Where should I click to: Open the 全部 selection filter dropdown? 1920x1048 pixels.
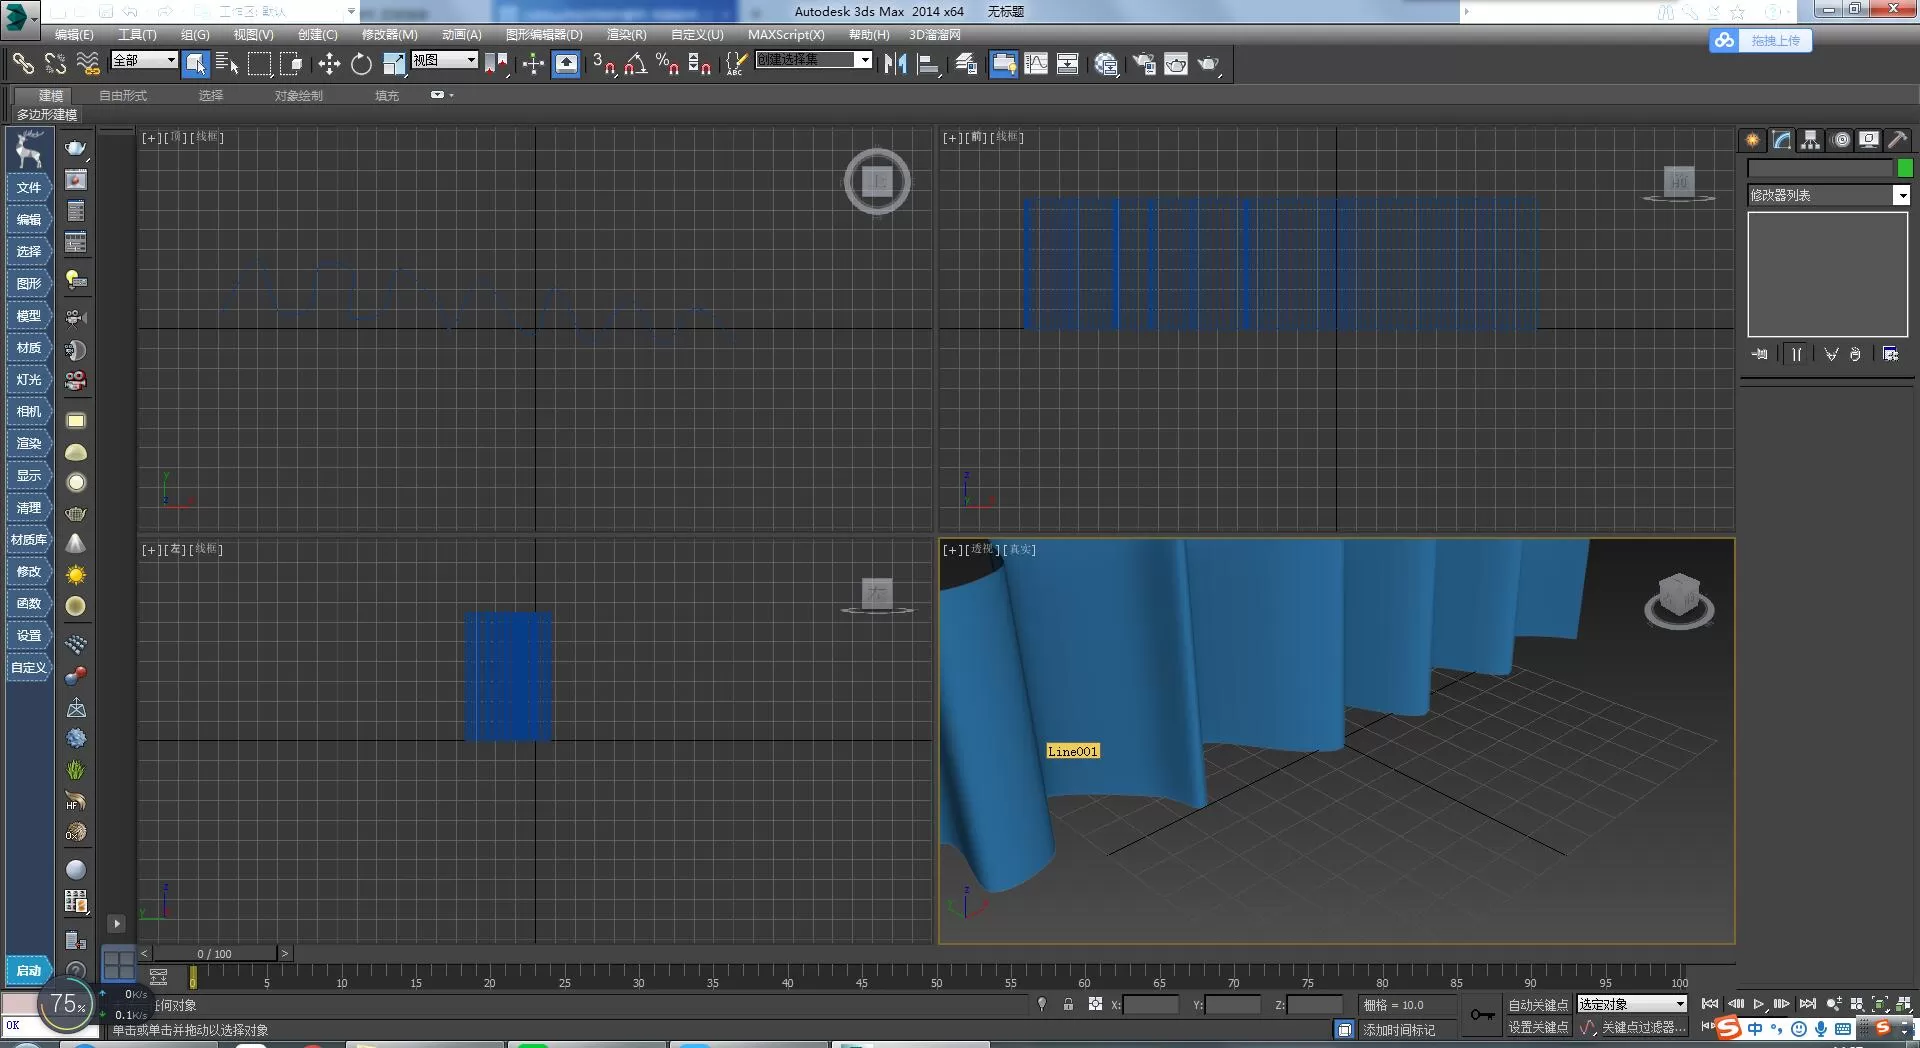coord(144,60)
